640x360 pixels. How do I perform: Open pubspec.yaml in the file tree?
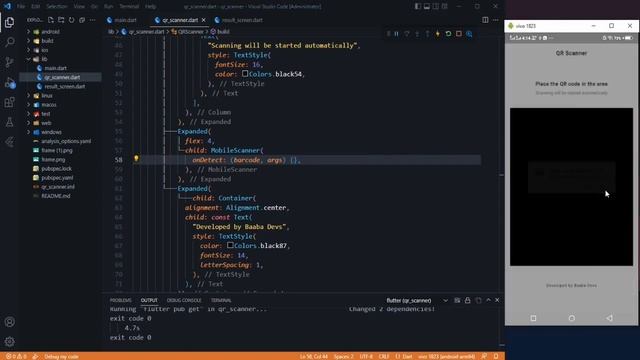(57, 178)
